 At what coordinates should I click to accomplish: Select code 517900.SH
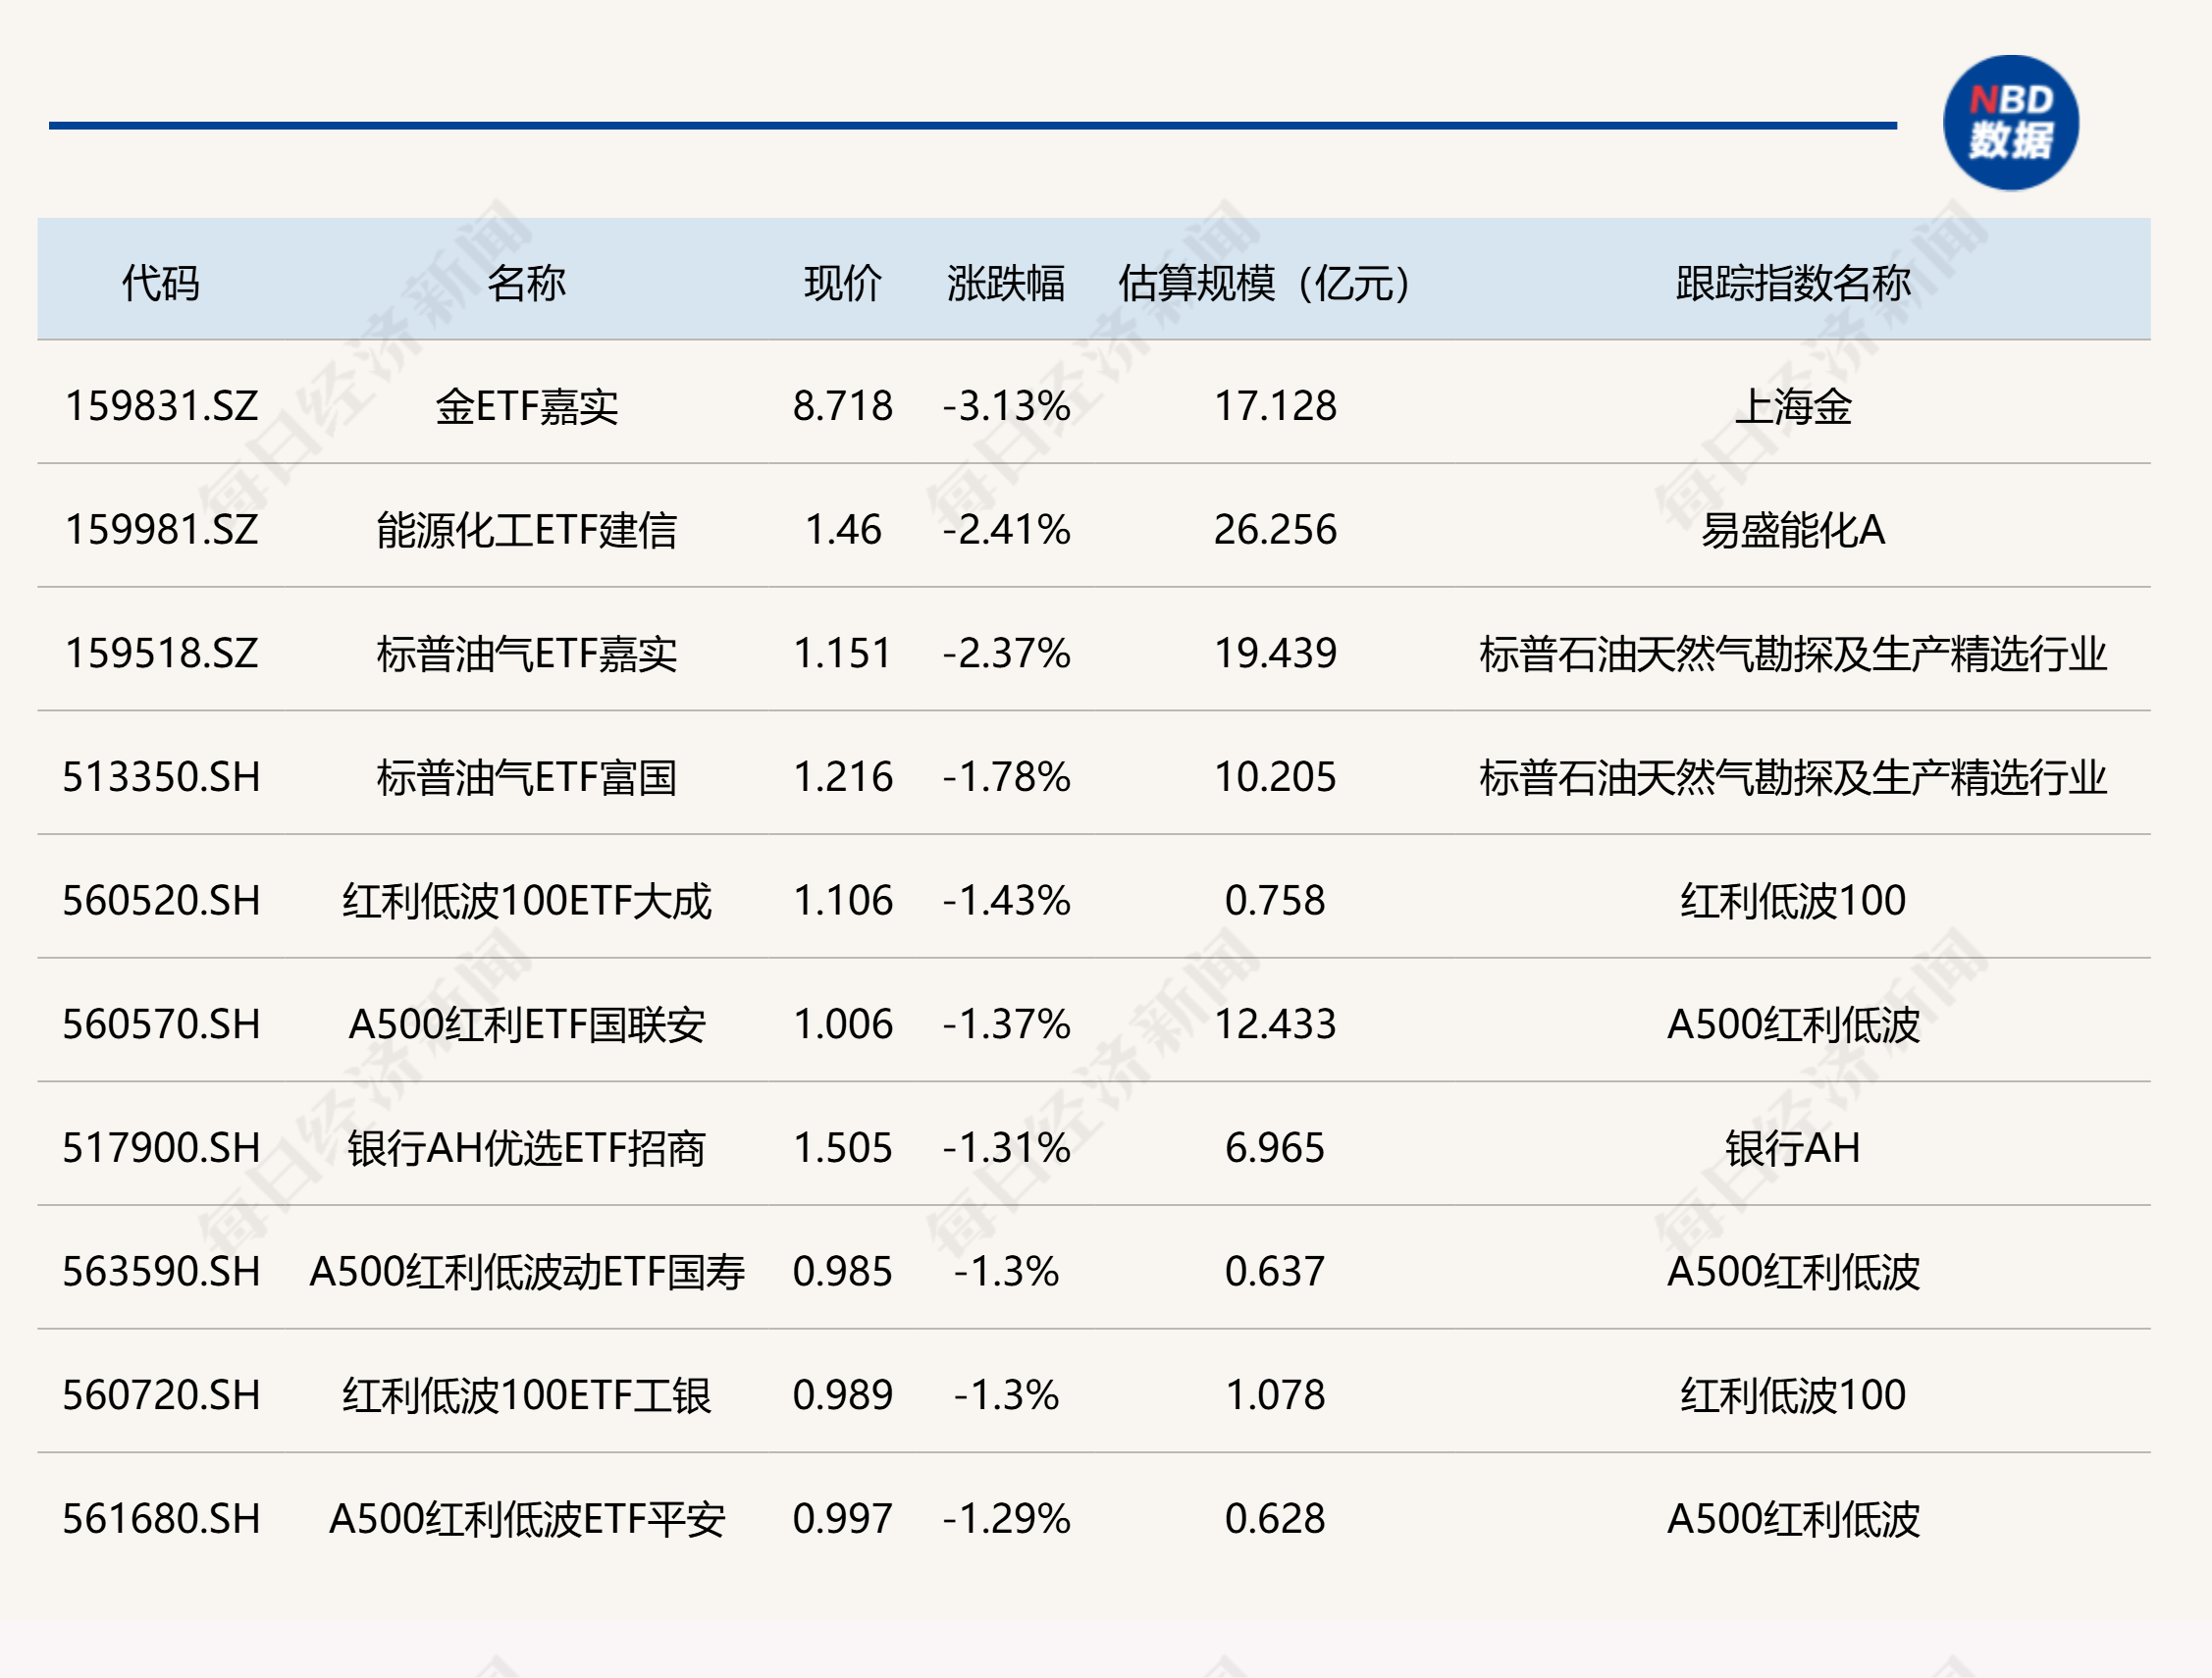point(161,1148)
